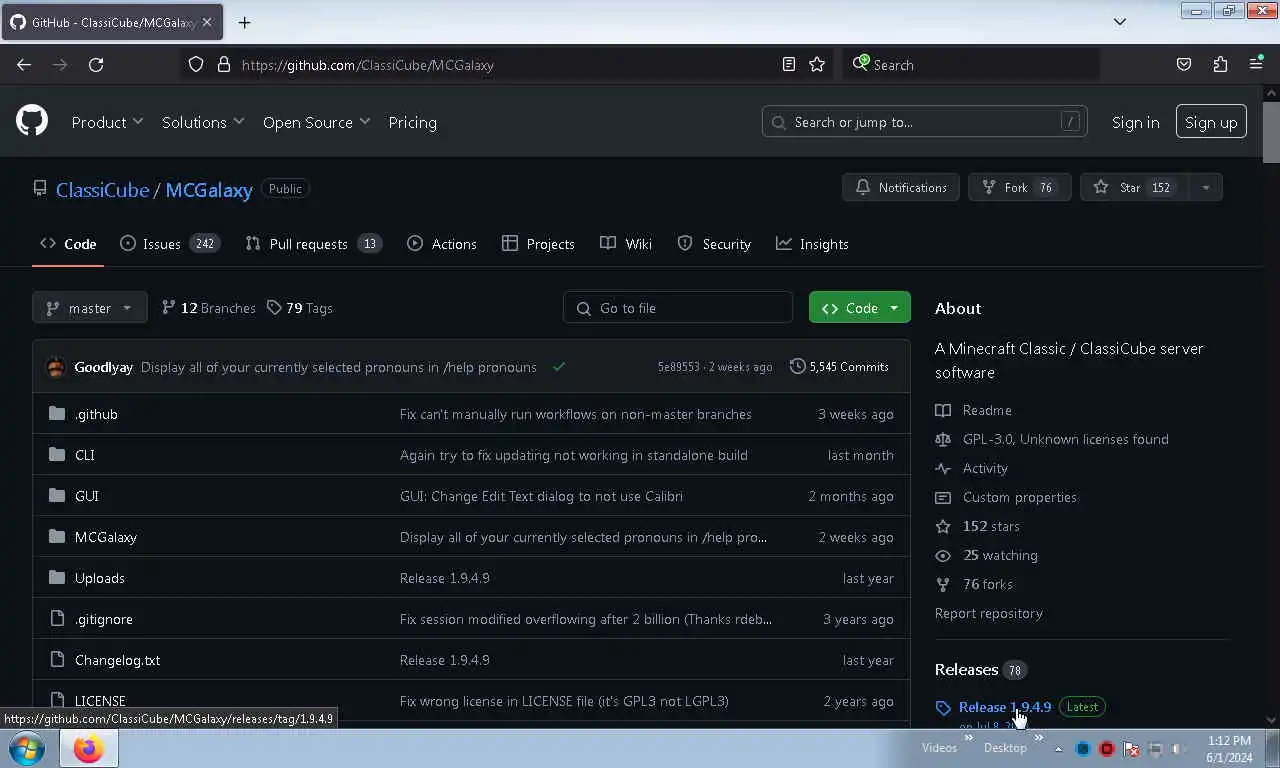
Task: Toggle reader view icon in address bar
Action: pyautogui.click(x=789, y=64)
